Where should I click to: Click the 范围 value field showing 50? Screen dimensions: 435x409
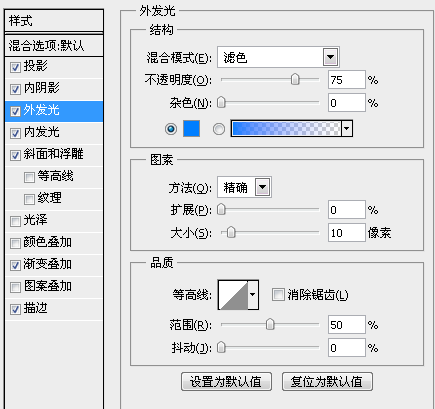point(347,324)
